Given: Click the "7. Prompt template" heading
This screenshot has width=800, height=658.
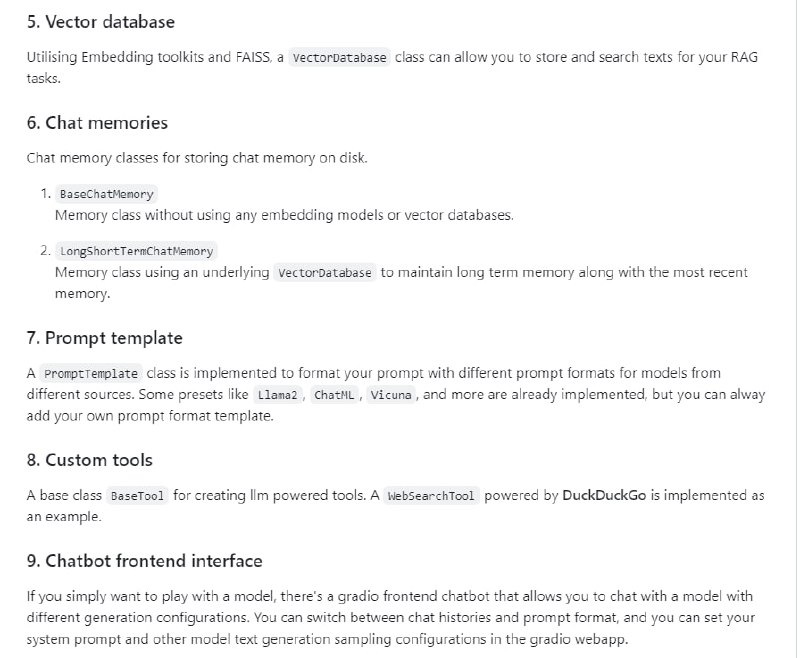Looking at the screenshot, I should 104,338.
